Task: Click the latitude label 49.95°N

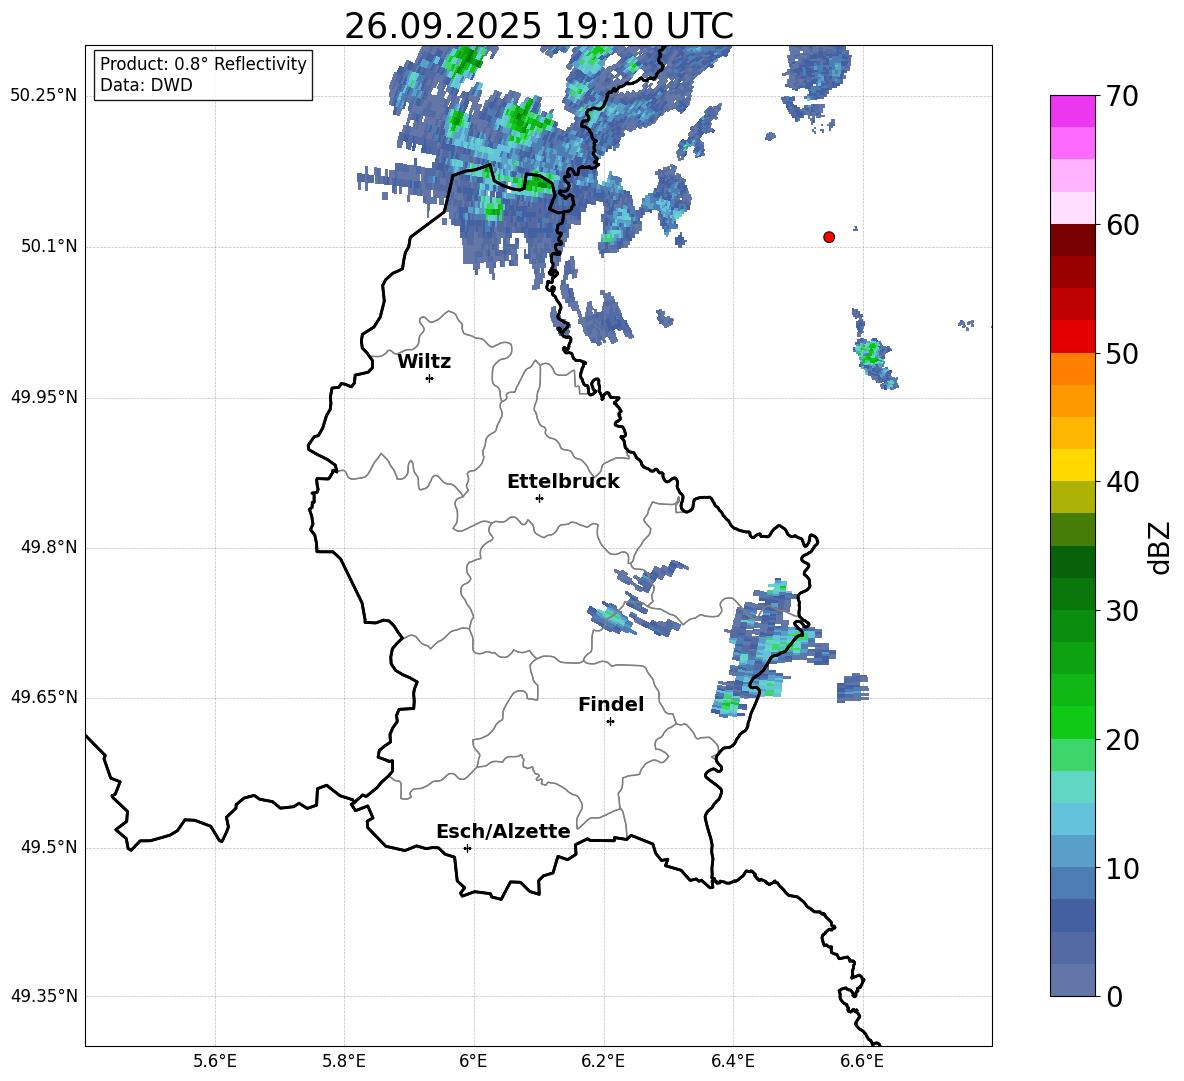Action: [x=44, y=397]
